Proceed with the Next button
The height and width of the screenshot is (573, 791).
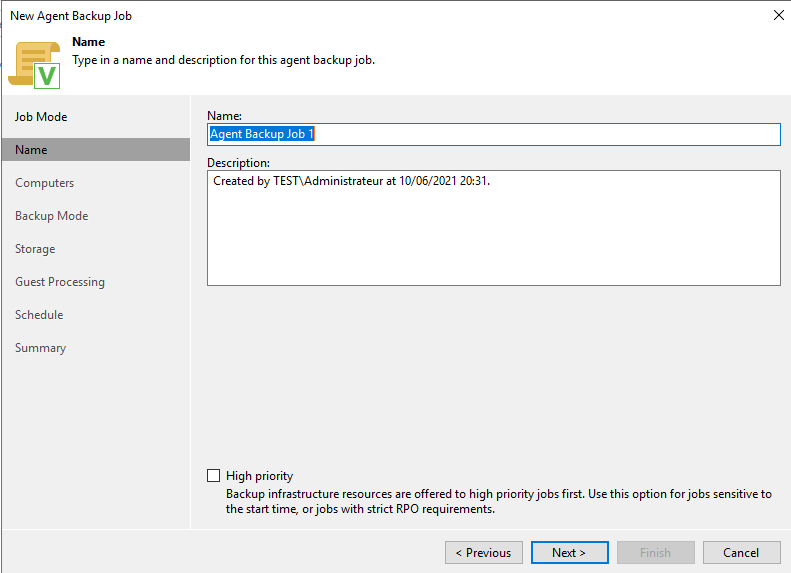click(x=568, y=552)
